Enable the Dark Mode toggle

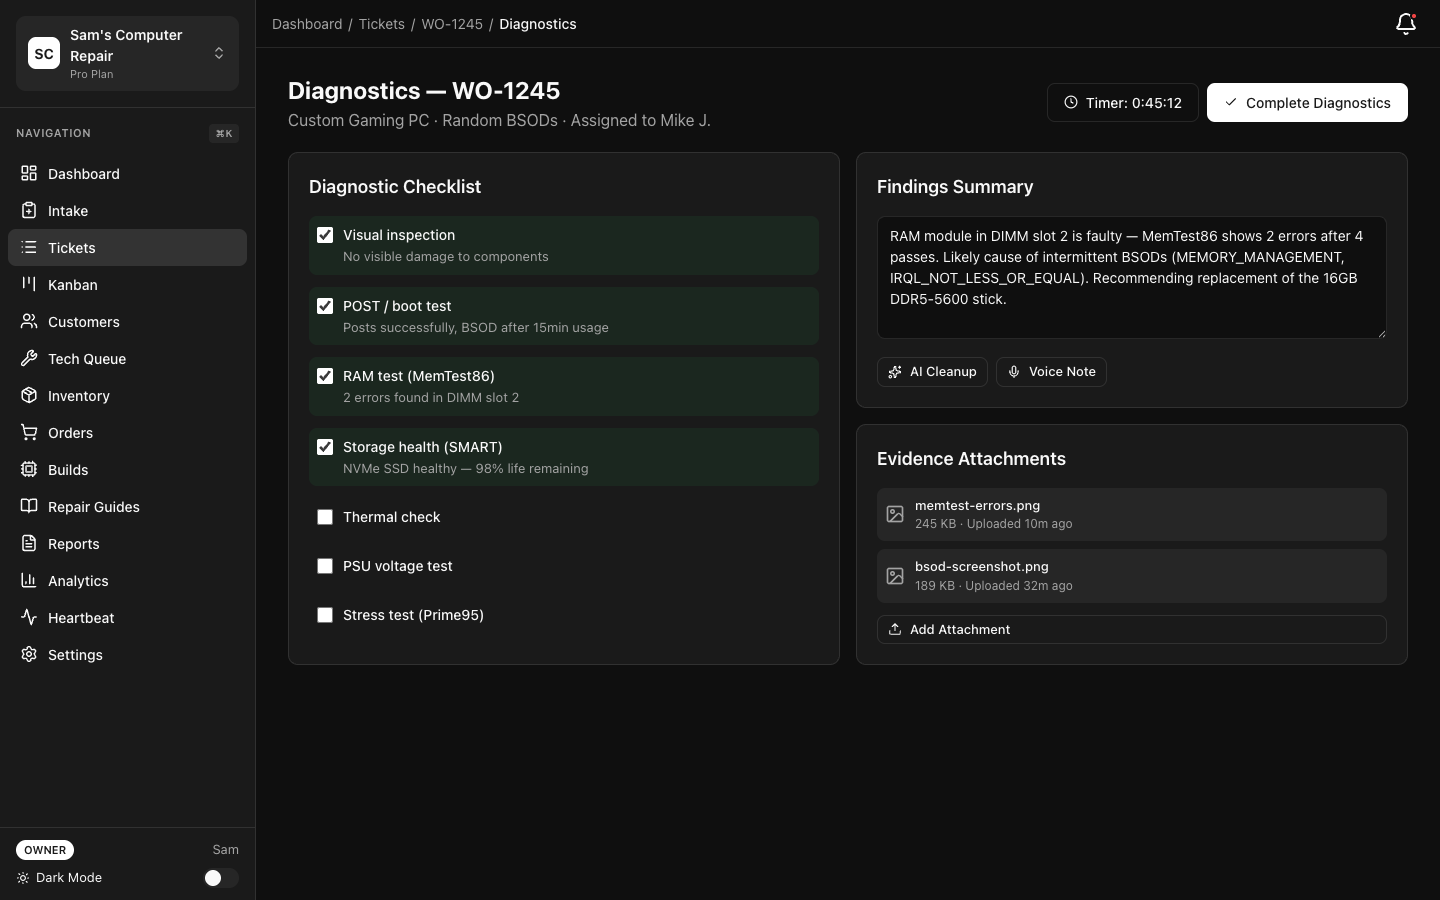coord(221,878)
